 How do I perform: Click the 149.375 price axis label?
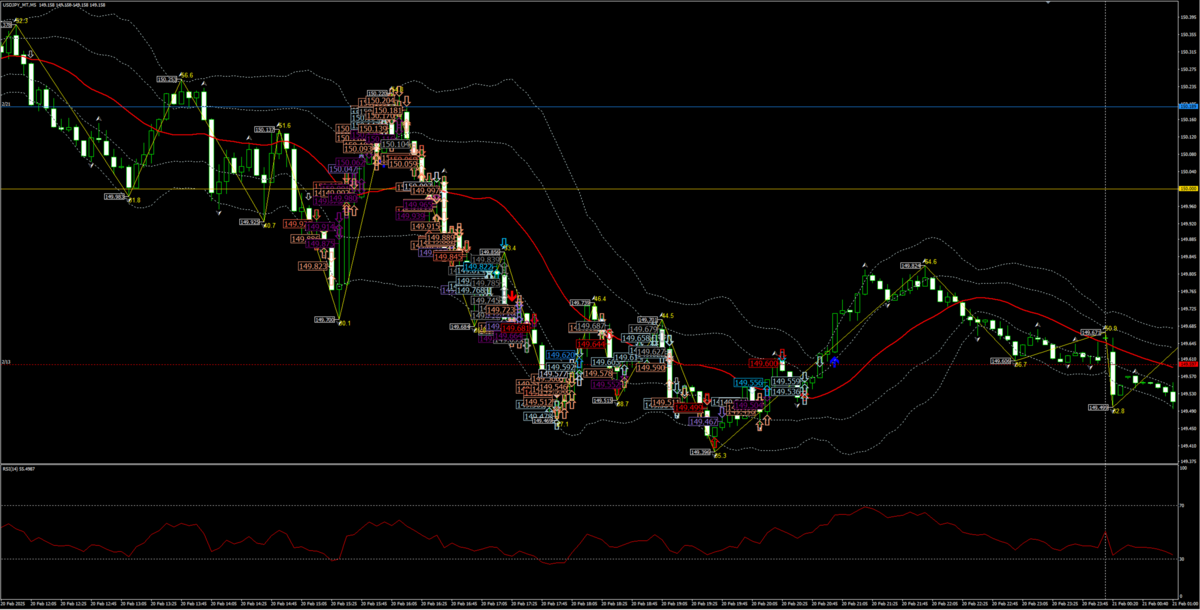tap(1189, 461)
